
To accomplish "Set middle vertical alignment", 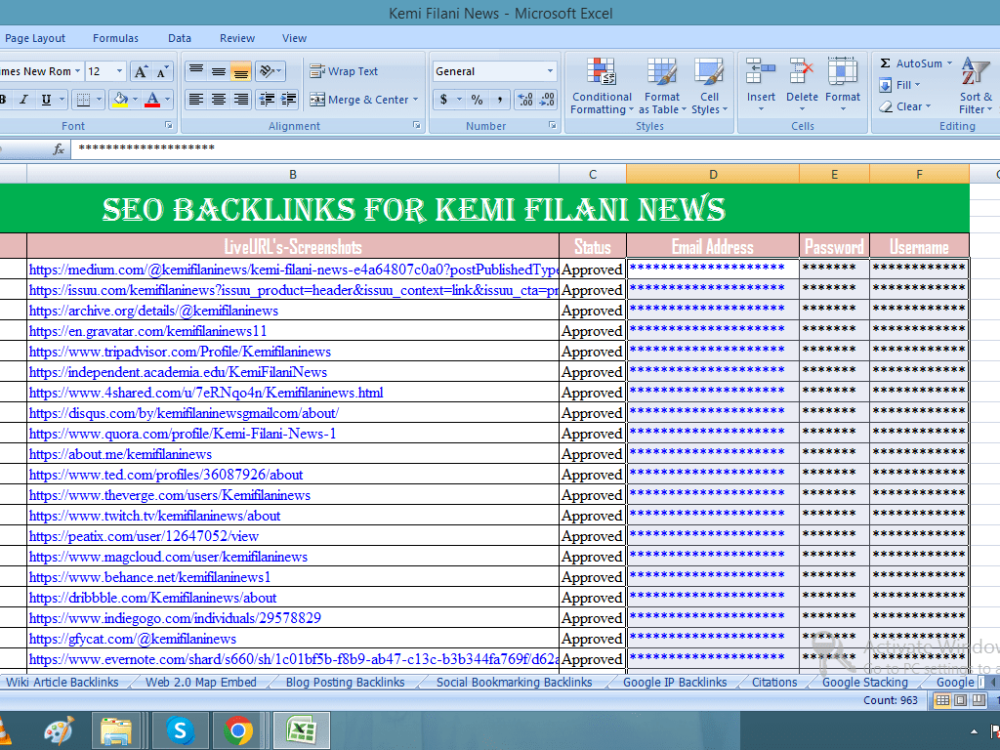I will pyautogui.click(x=218, y=71).
